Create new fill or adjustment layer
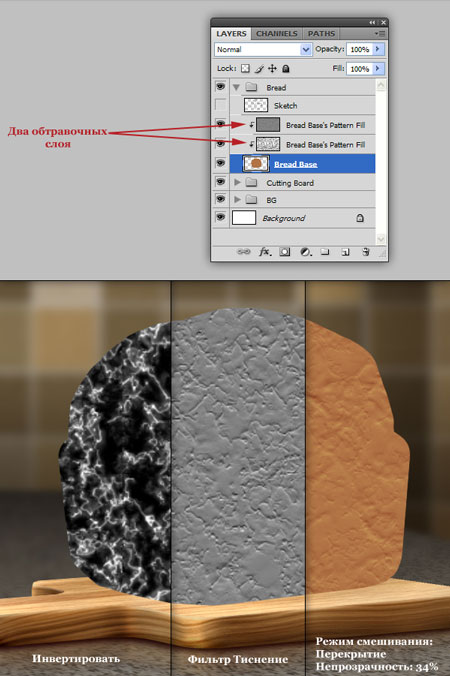Viewport: 450px width, 676px height. [306, 252]
